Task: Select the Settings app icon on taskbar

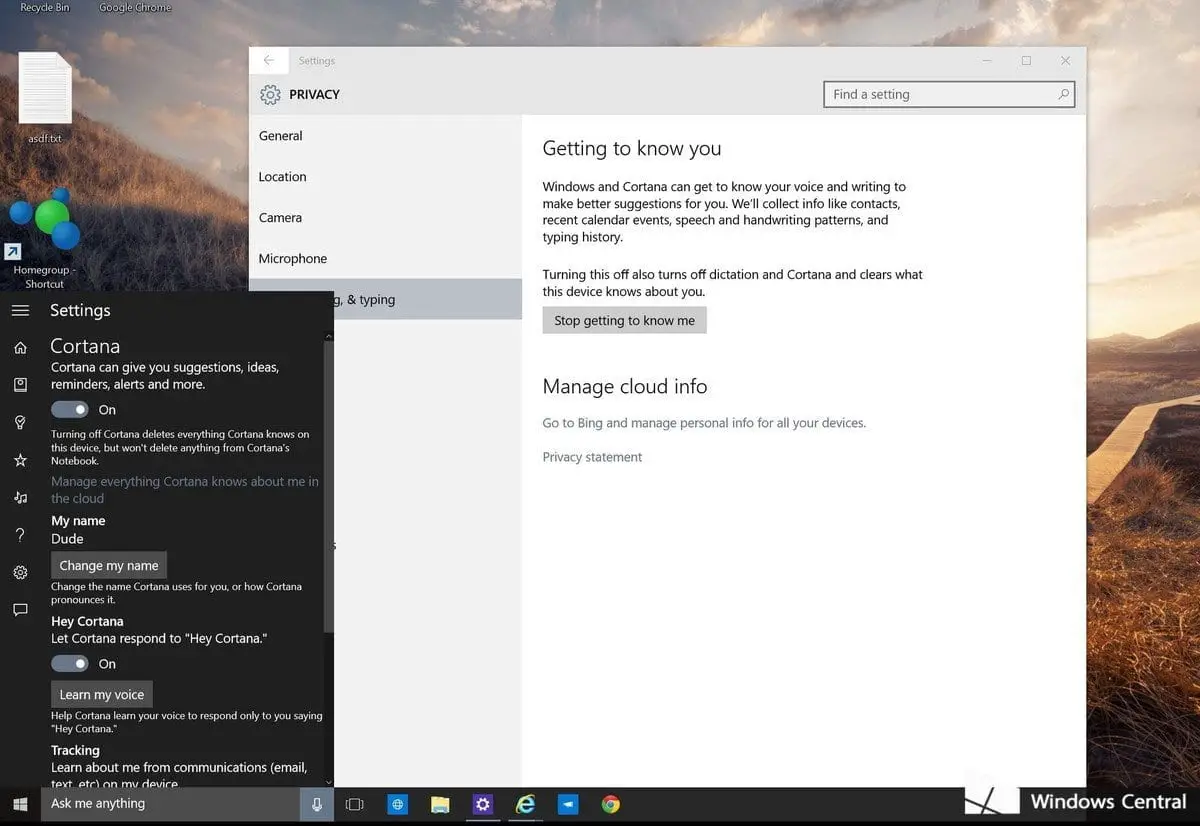Action: 483,804
